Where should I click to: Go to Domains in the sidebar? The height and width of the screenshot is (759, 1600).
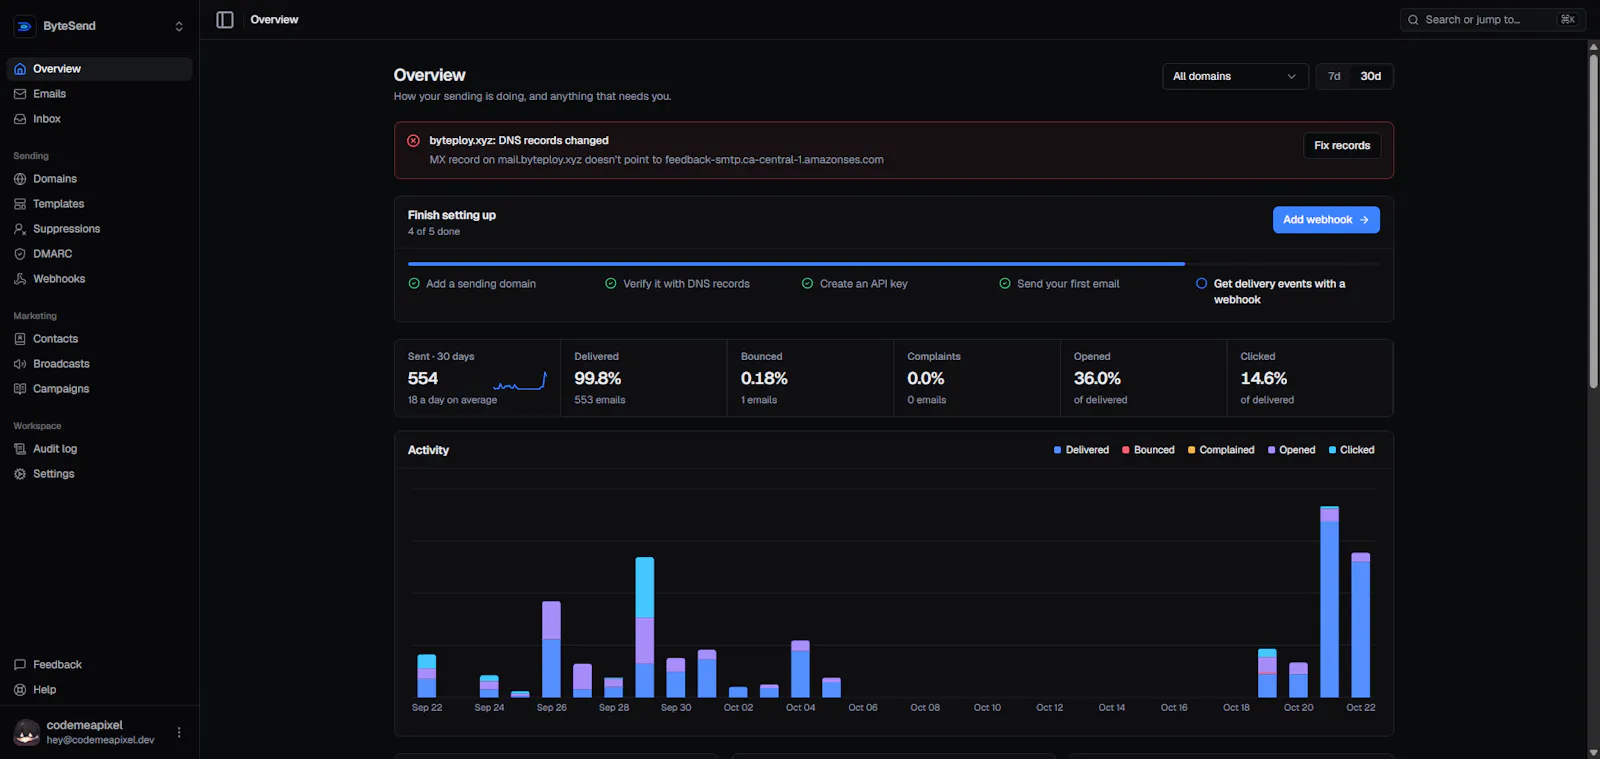(99, 179)
